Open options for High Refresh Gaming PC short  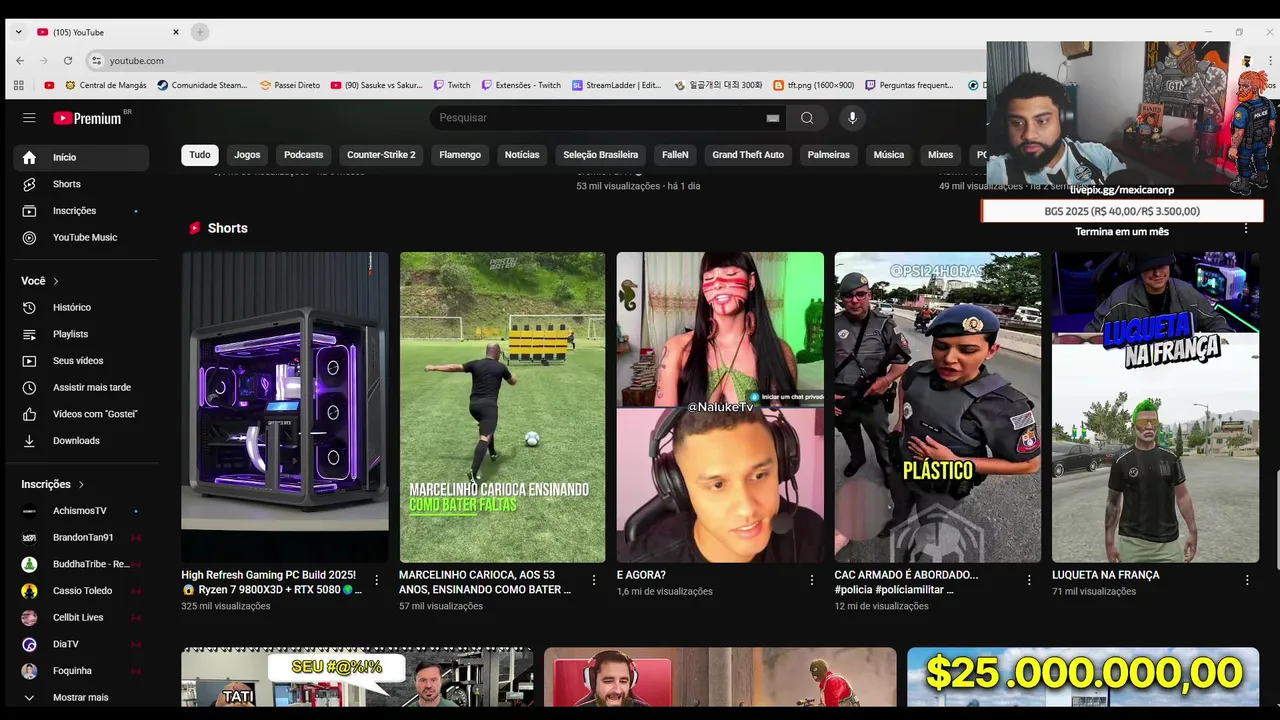376,580
